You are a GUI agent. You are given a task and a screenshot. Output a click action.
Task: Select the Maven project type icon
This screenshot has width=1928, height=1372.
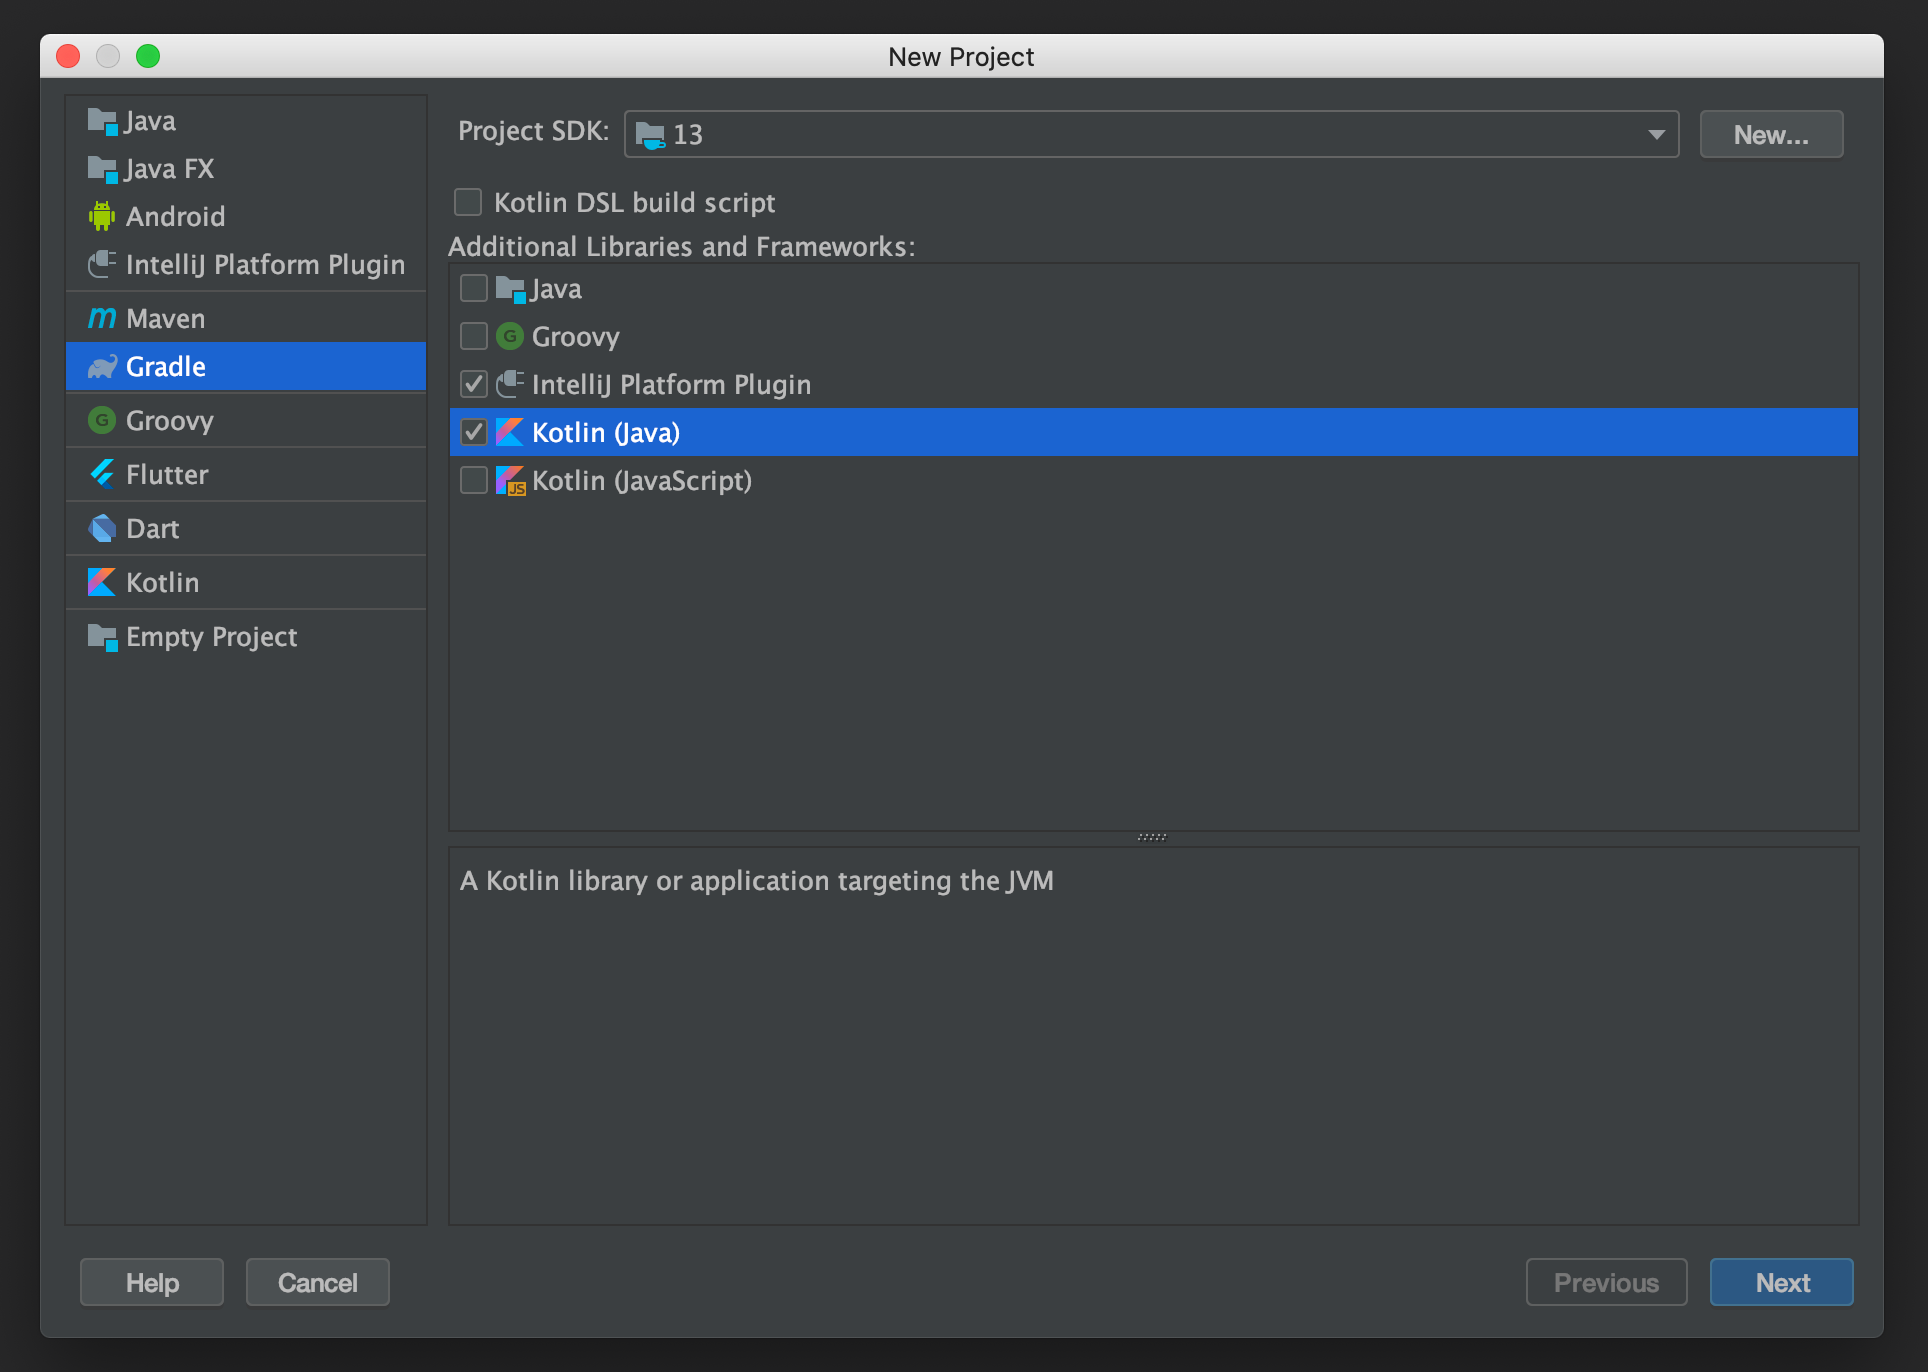pos(102,318)
